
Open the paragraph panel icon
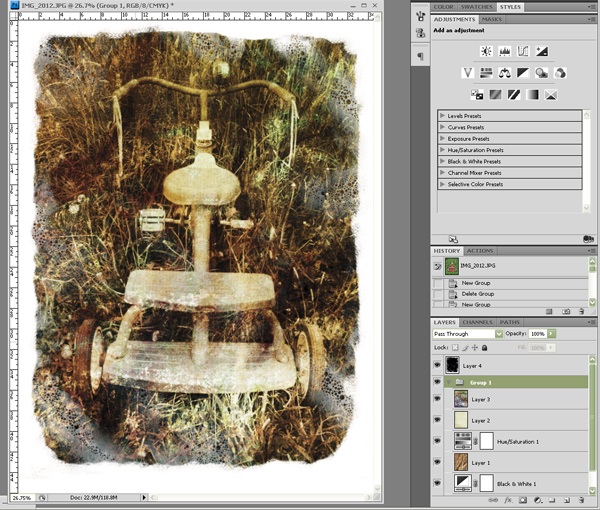pos(420,57)
